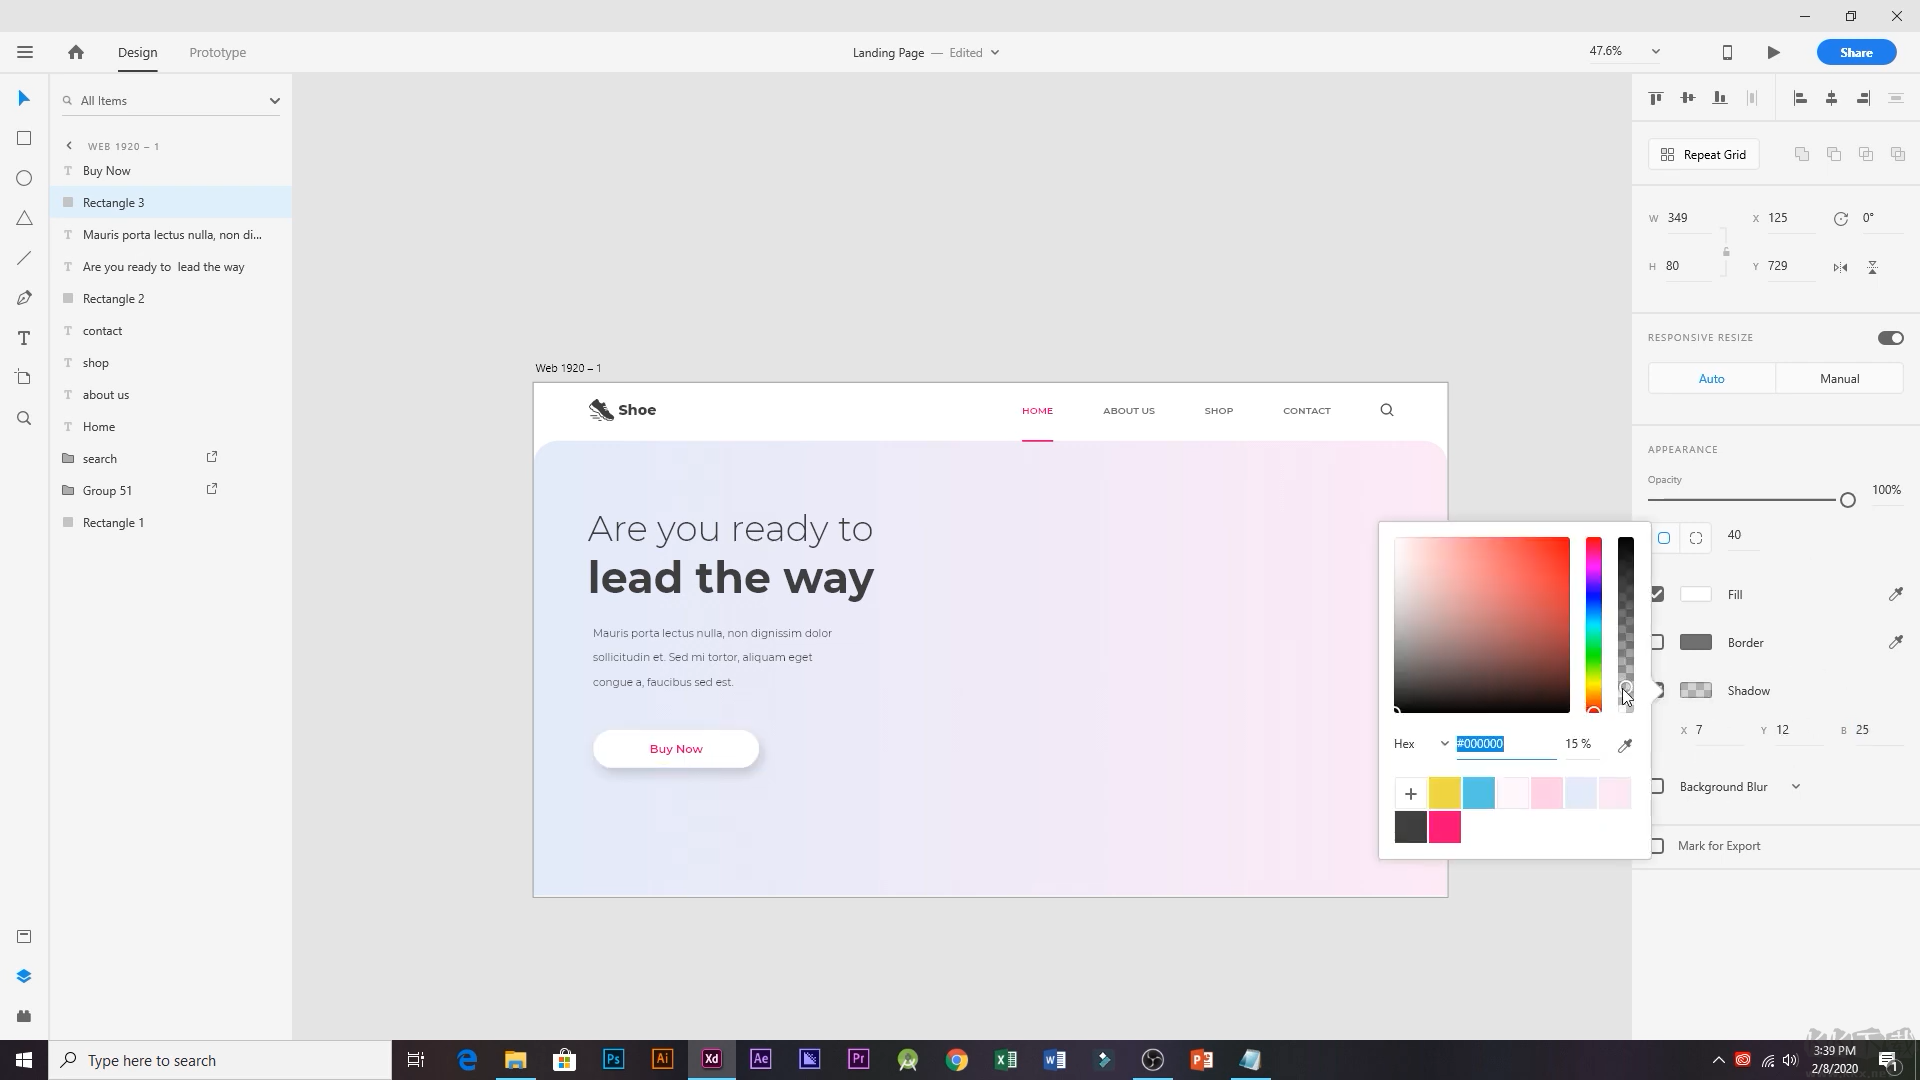Image resolution: width=1920 pixels, height=1080 pixels.
Task: Expand the Background Blur section
Action: (x=1796, y=787)
